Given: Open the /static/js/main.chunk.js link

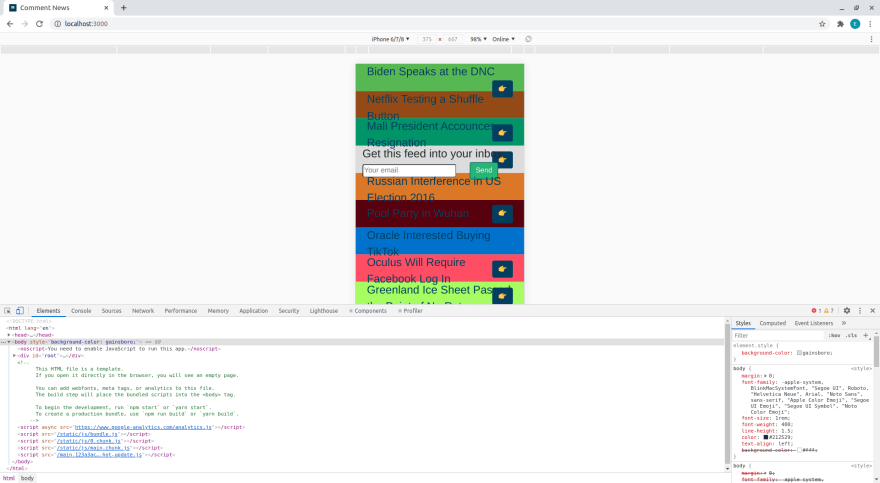Looking at the screenshot, I should (x=93, y=448).
